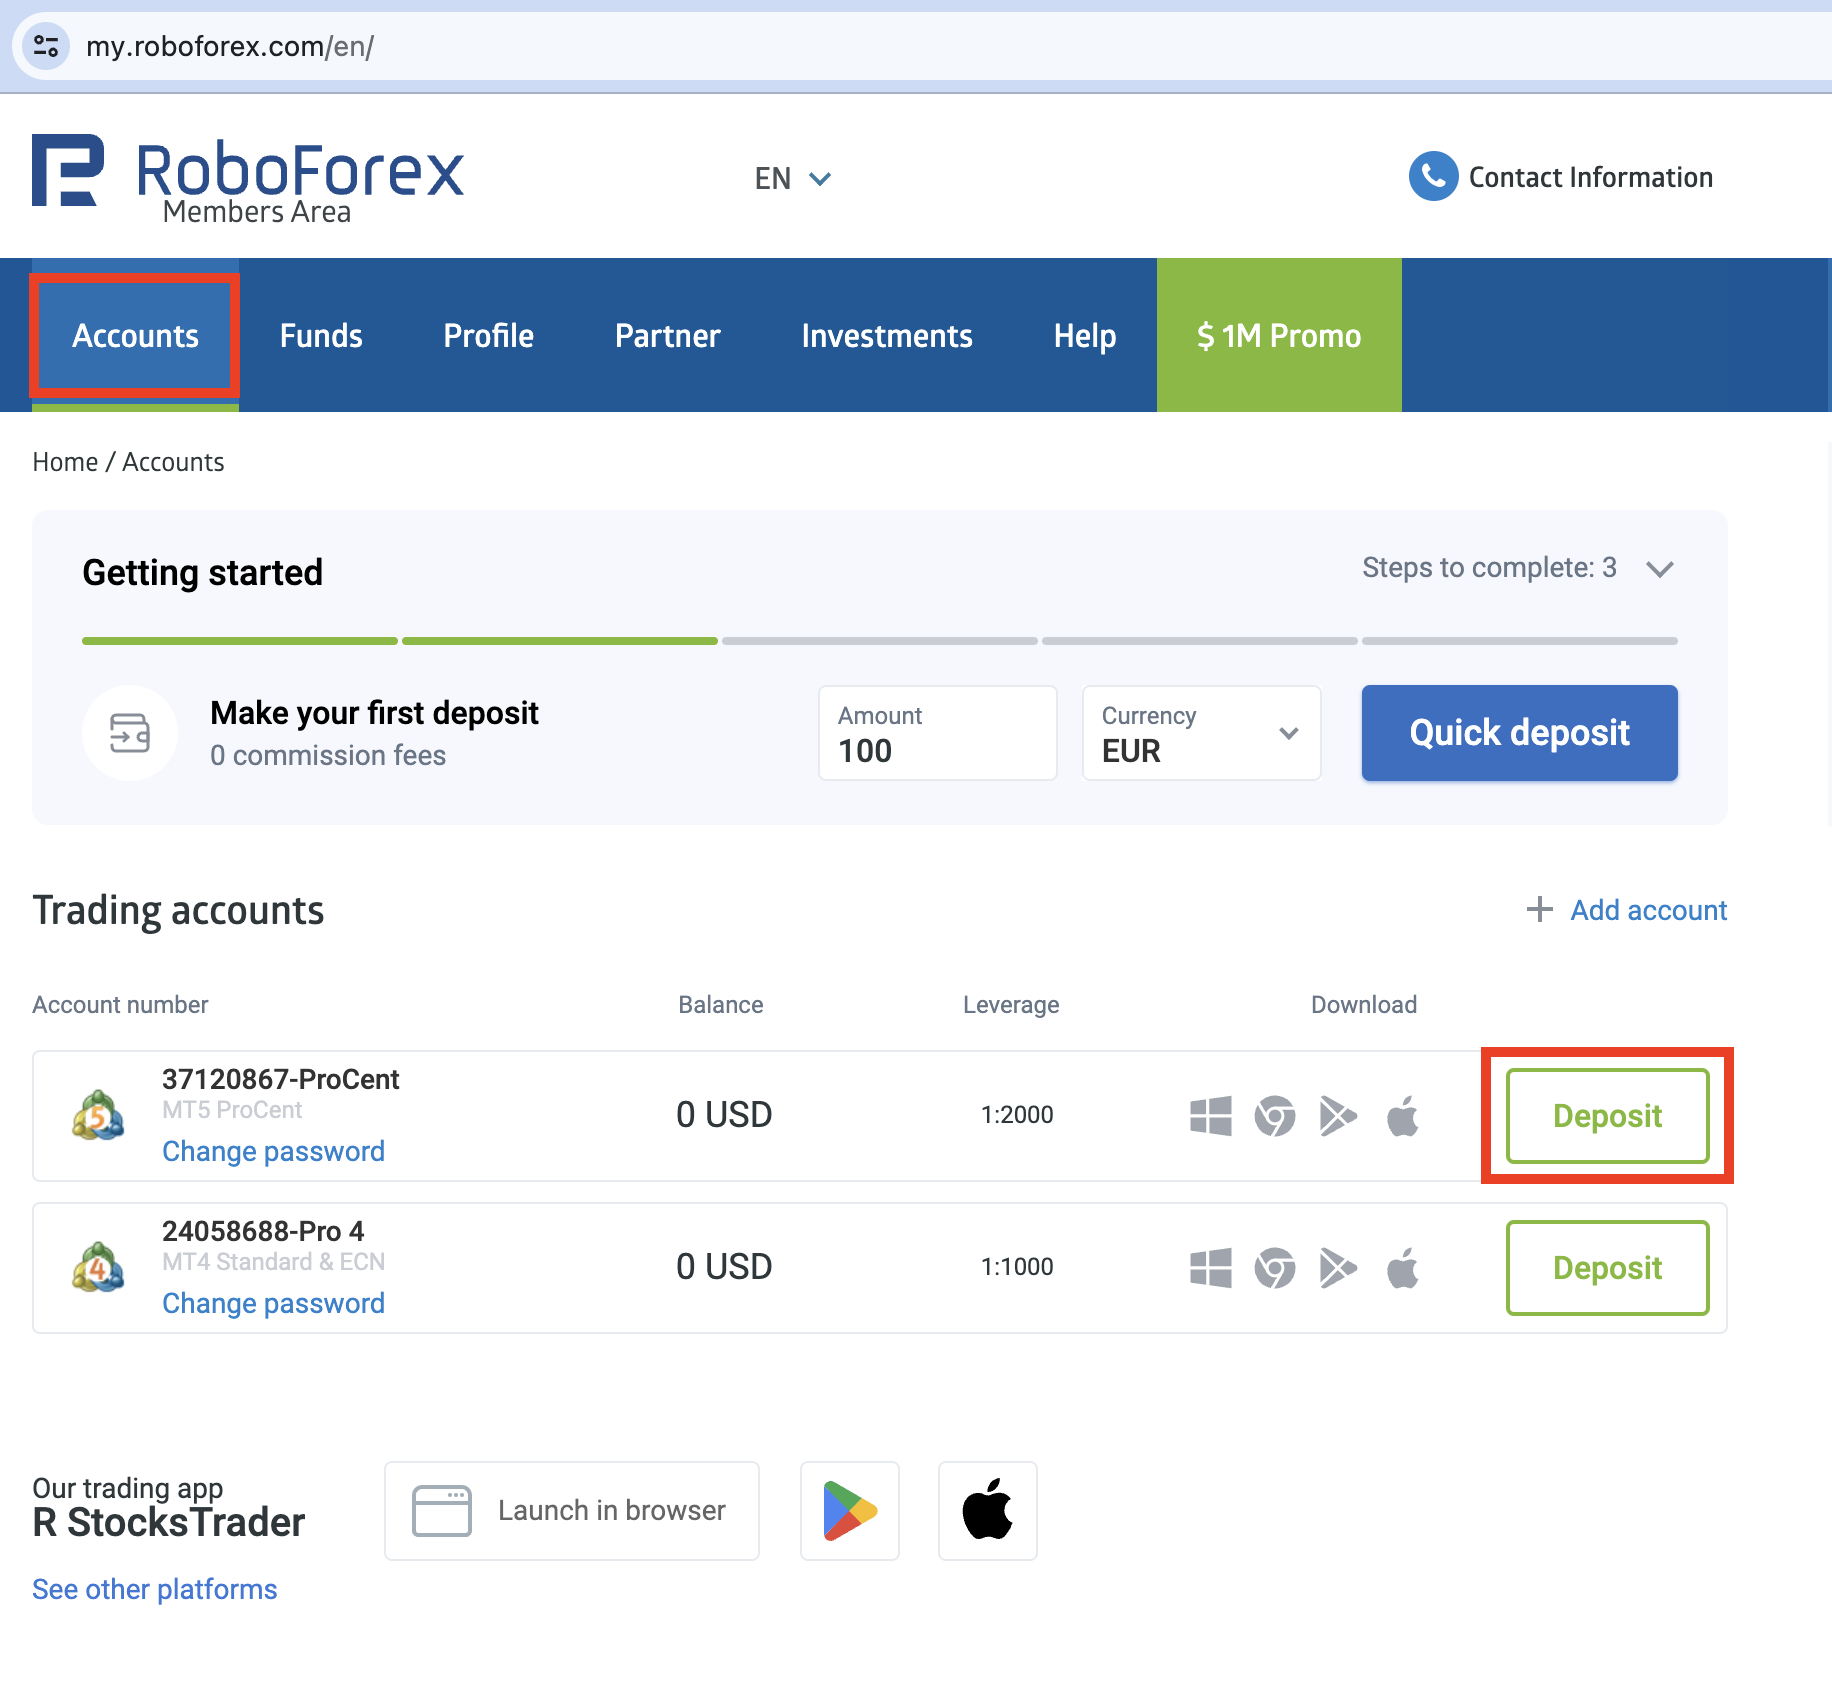Open R StocksTrader on Google Play
The image size is (1832, 1686).
(849, 1510)
